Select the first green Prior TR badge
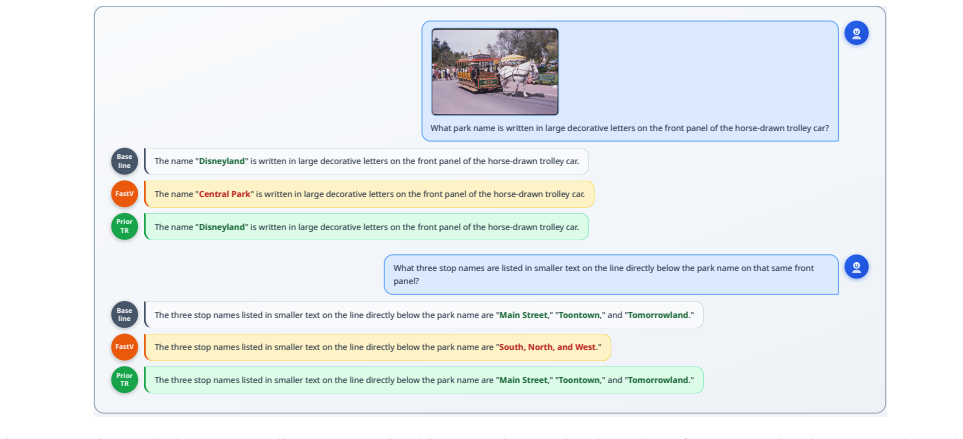Screen dimensions: 963x439 click(x=125, y=227)
